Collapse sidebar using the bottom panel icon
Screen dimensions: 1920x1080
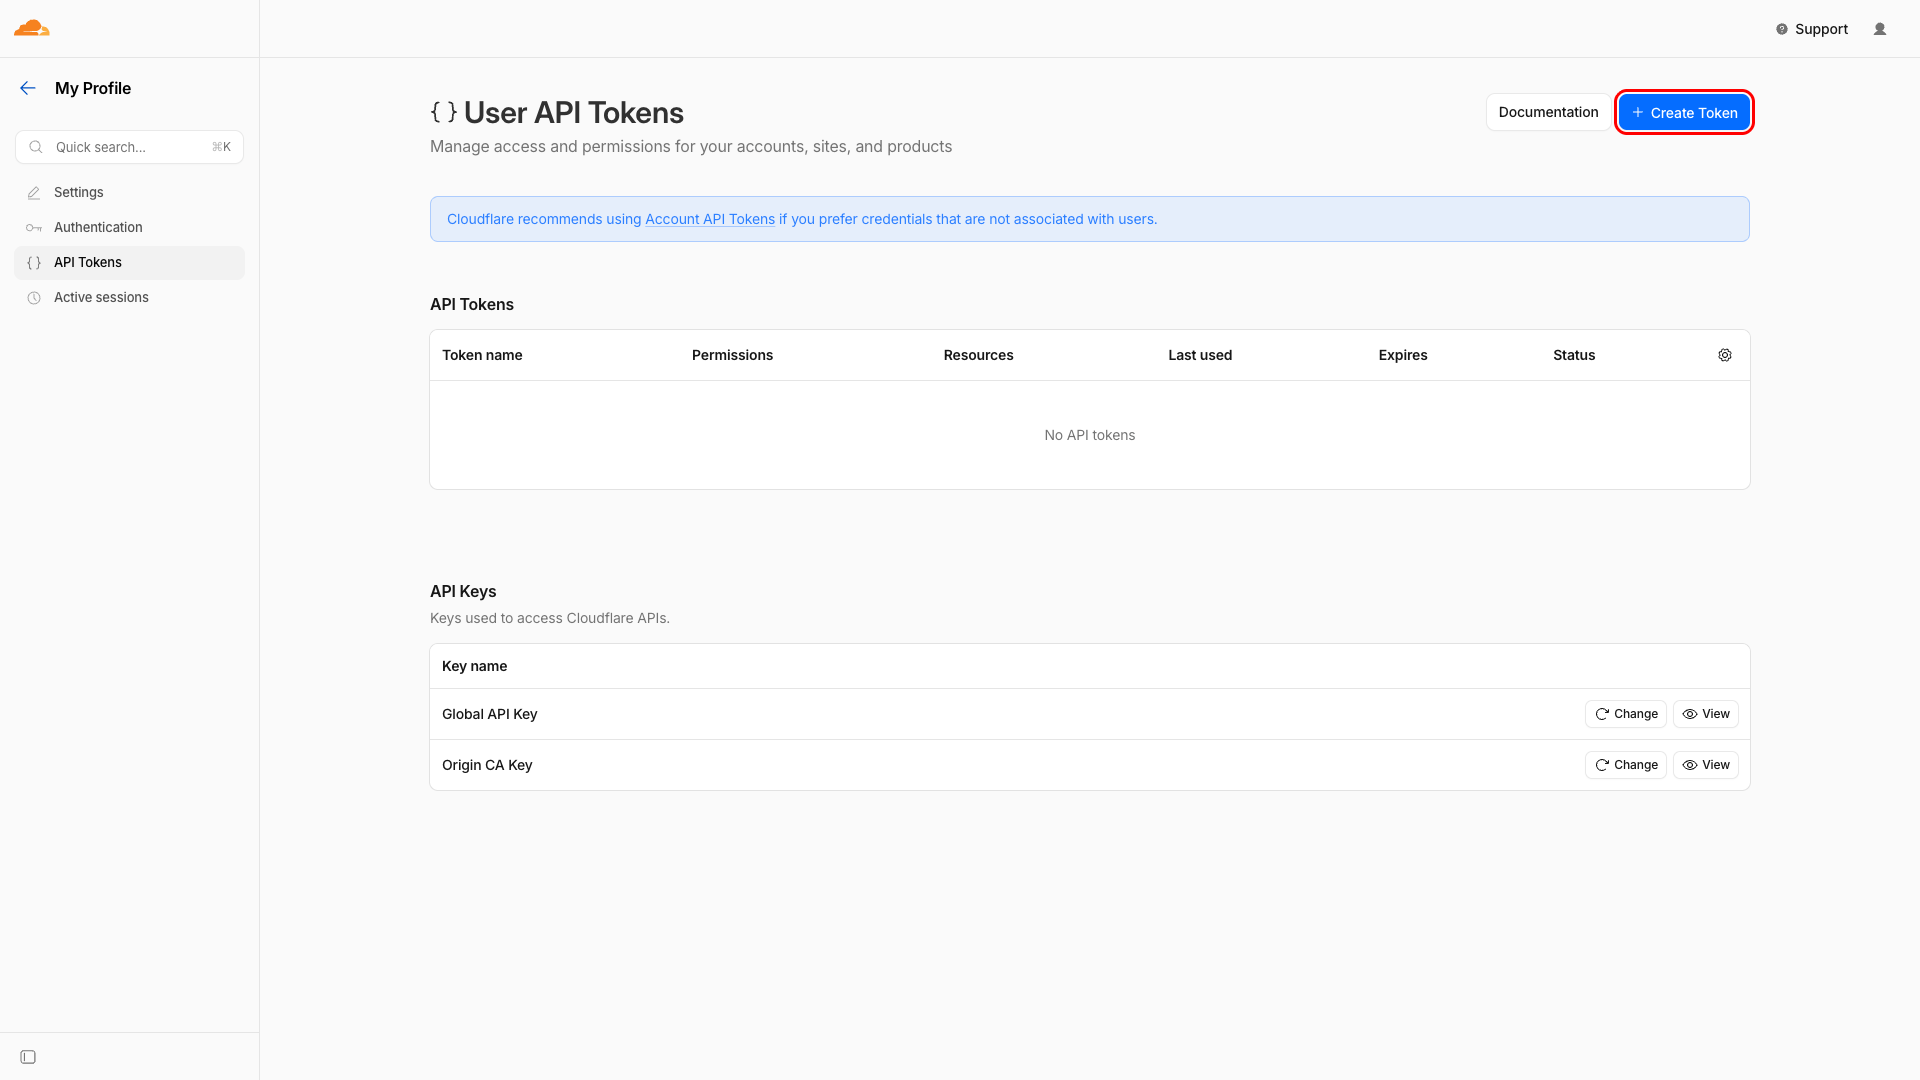coord(28,1057)
